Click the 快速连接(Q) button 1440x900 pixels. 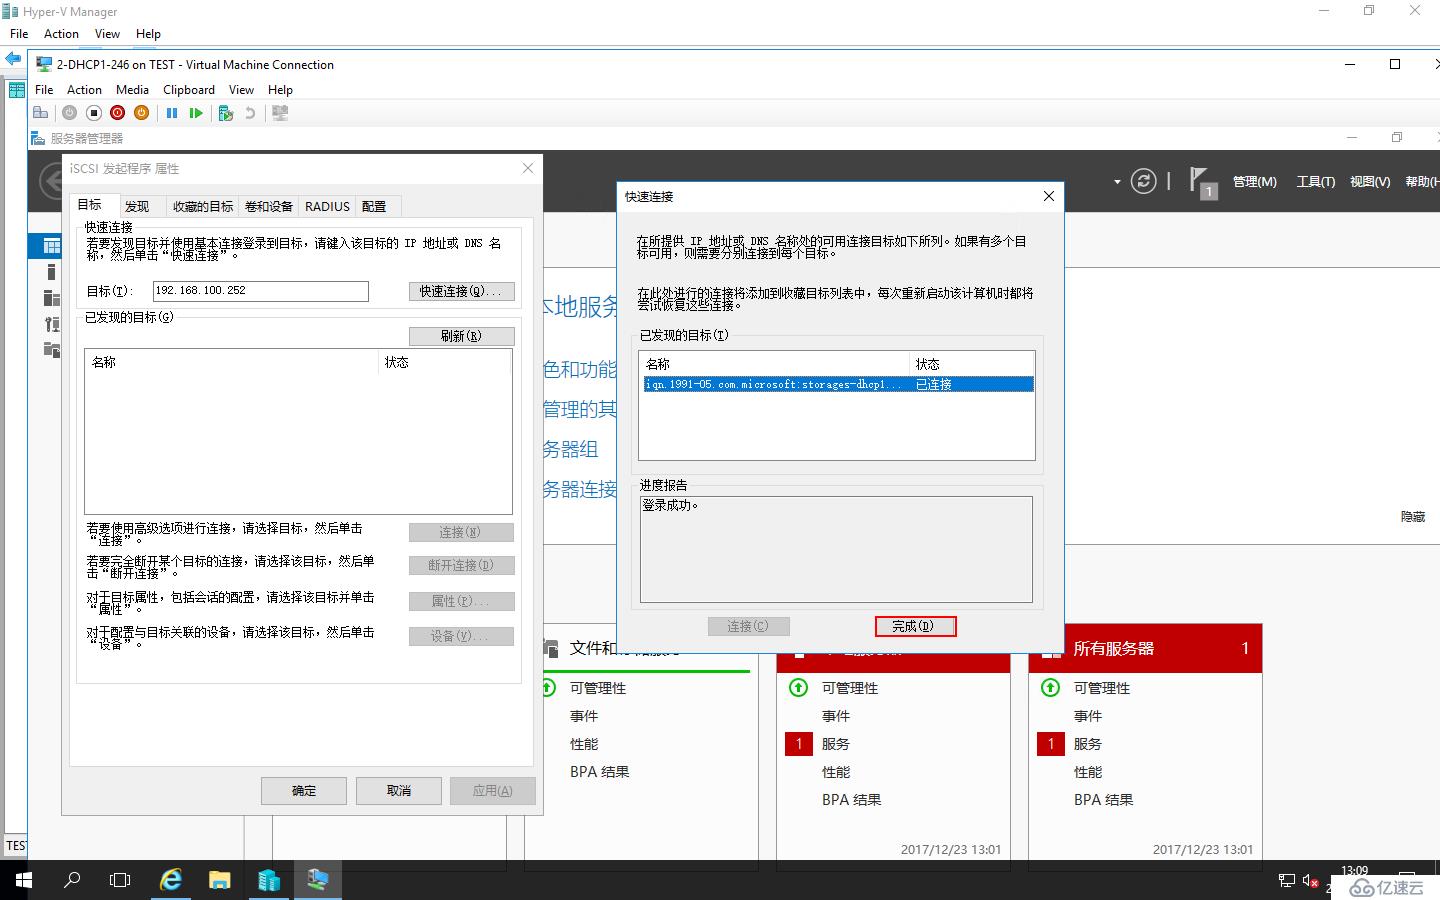click(x=461, y=291)
